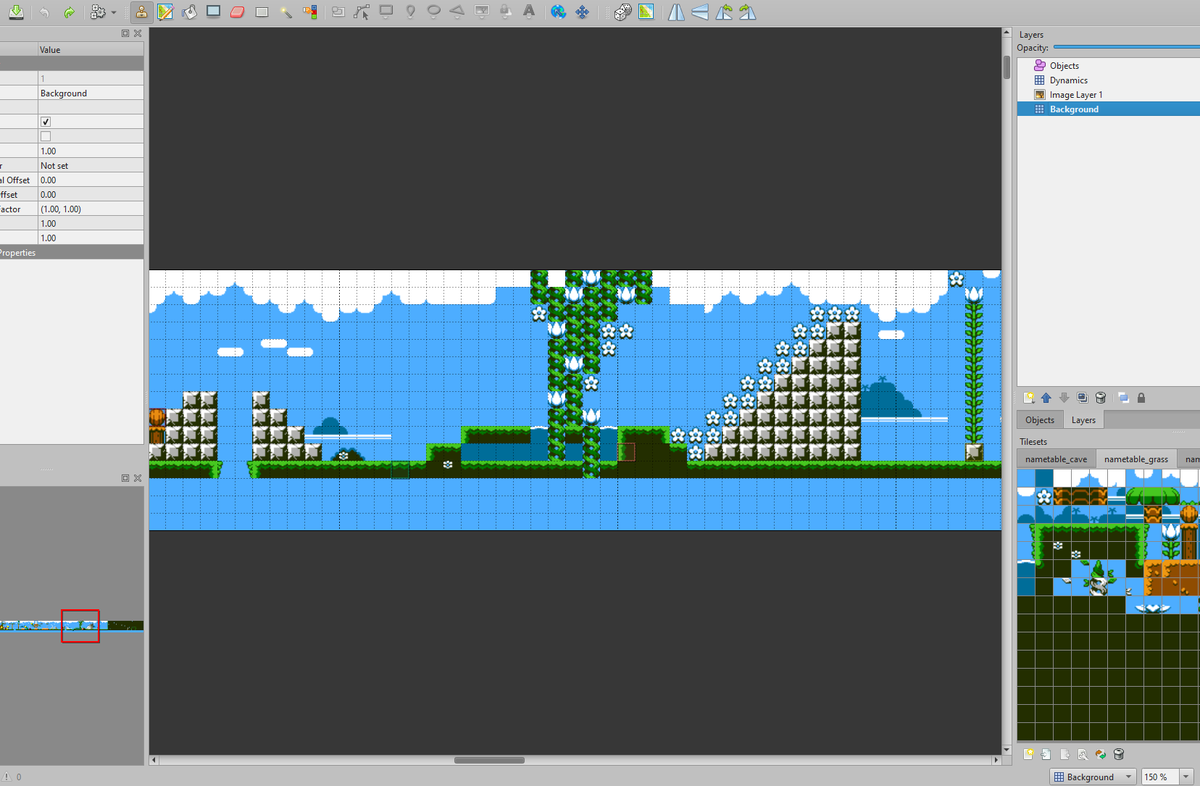Viewport: 1200px width, 786px height.
Task: Click the Rotate Right icon
Action: coord(747,12)
